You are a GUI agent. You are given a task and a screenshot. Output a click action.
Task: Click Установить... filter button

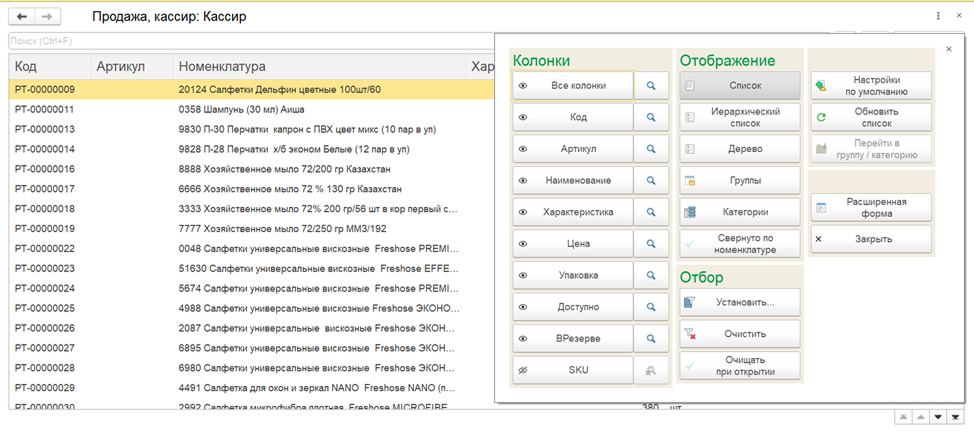tap(740, 302)
